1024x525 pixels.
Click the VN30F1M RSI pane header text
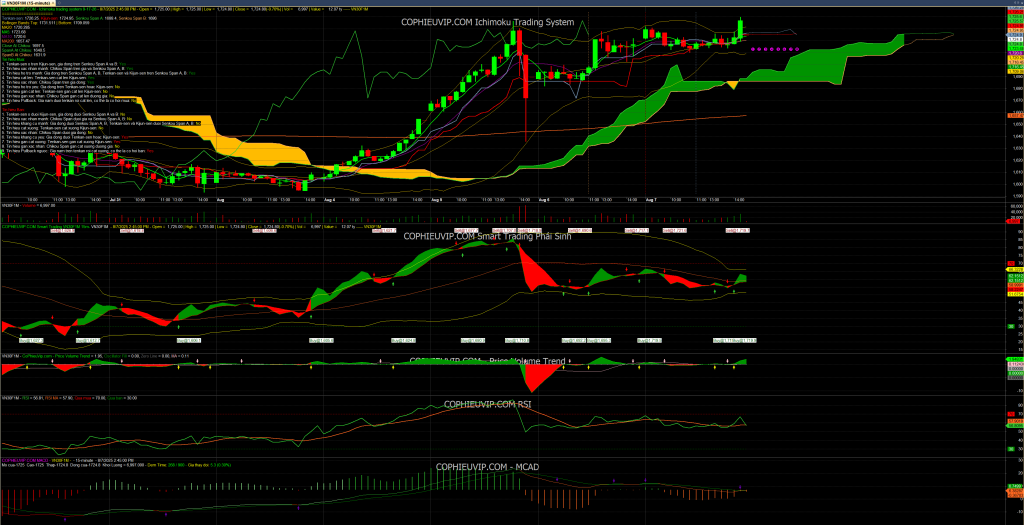[68, 398]
